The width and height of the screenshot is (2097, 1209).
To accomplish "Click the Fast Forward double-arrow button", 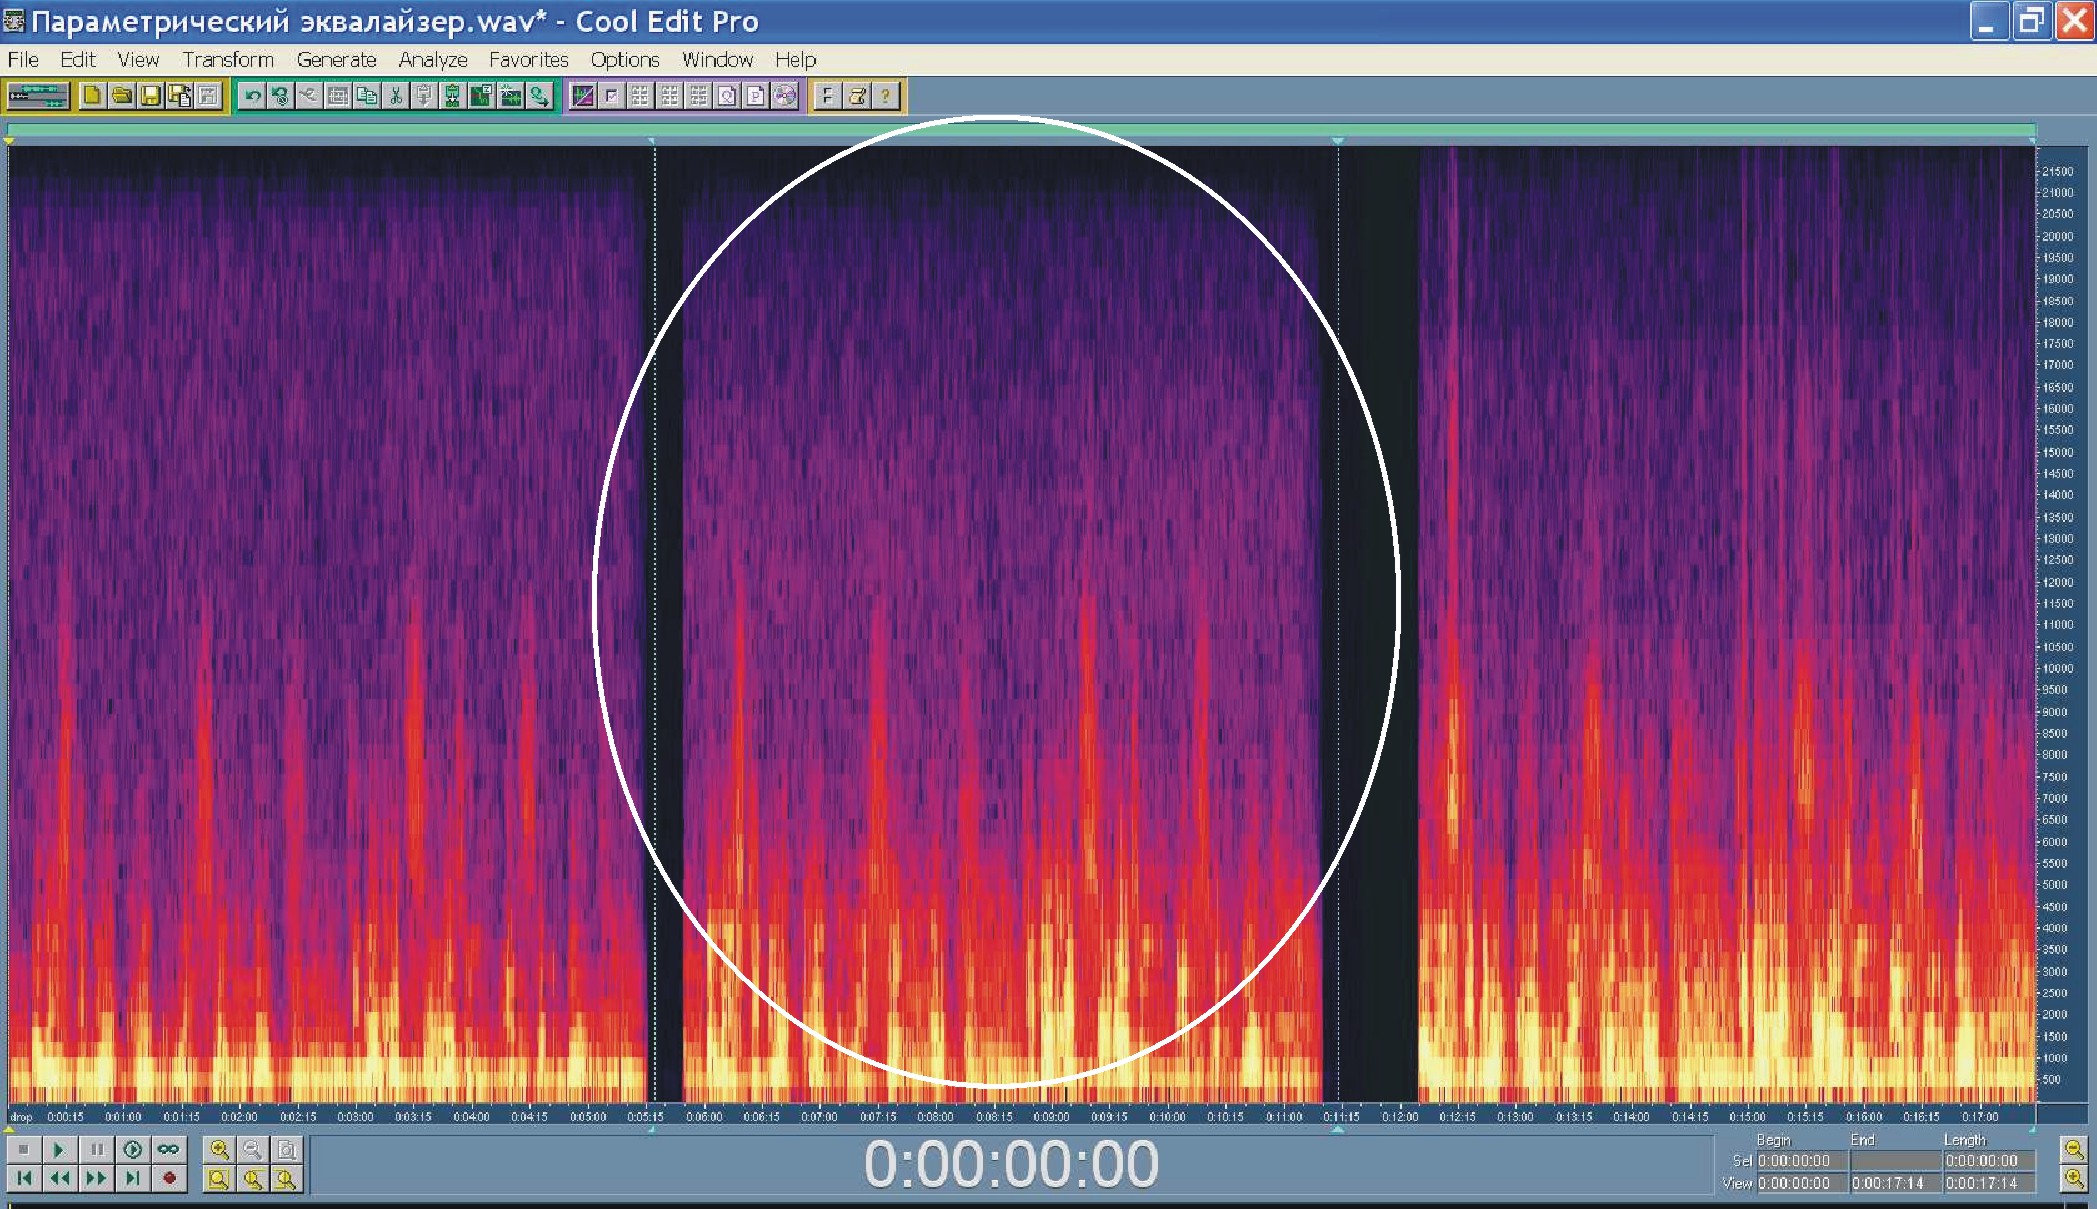I will [x=96, y=1178].
